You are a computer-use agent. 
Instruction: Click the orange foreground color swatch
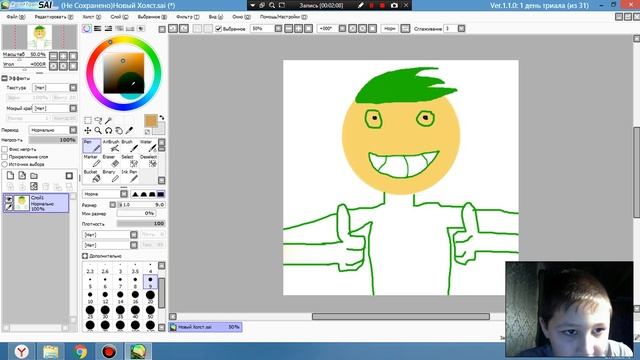pos(151,121)
